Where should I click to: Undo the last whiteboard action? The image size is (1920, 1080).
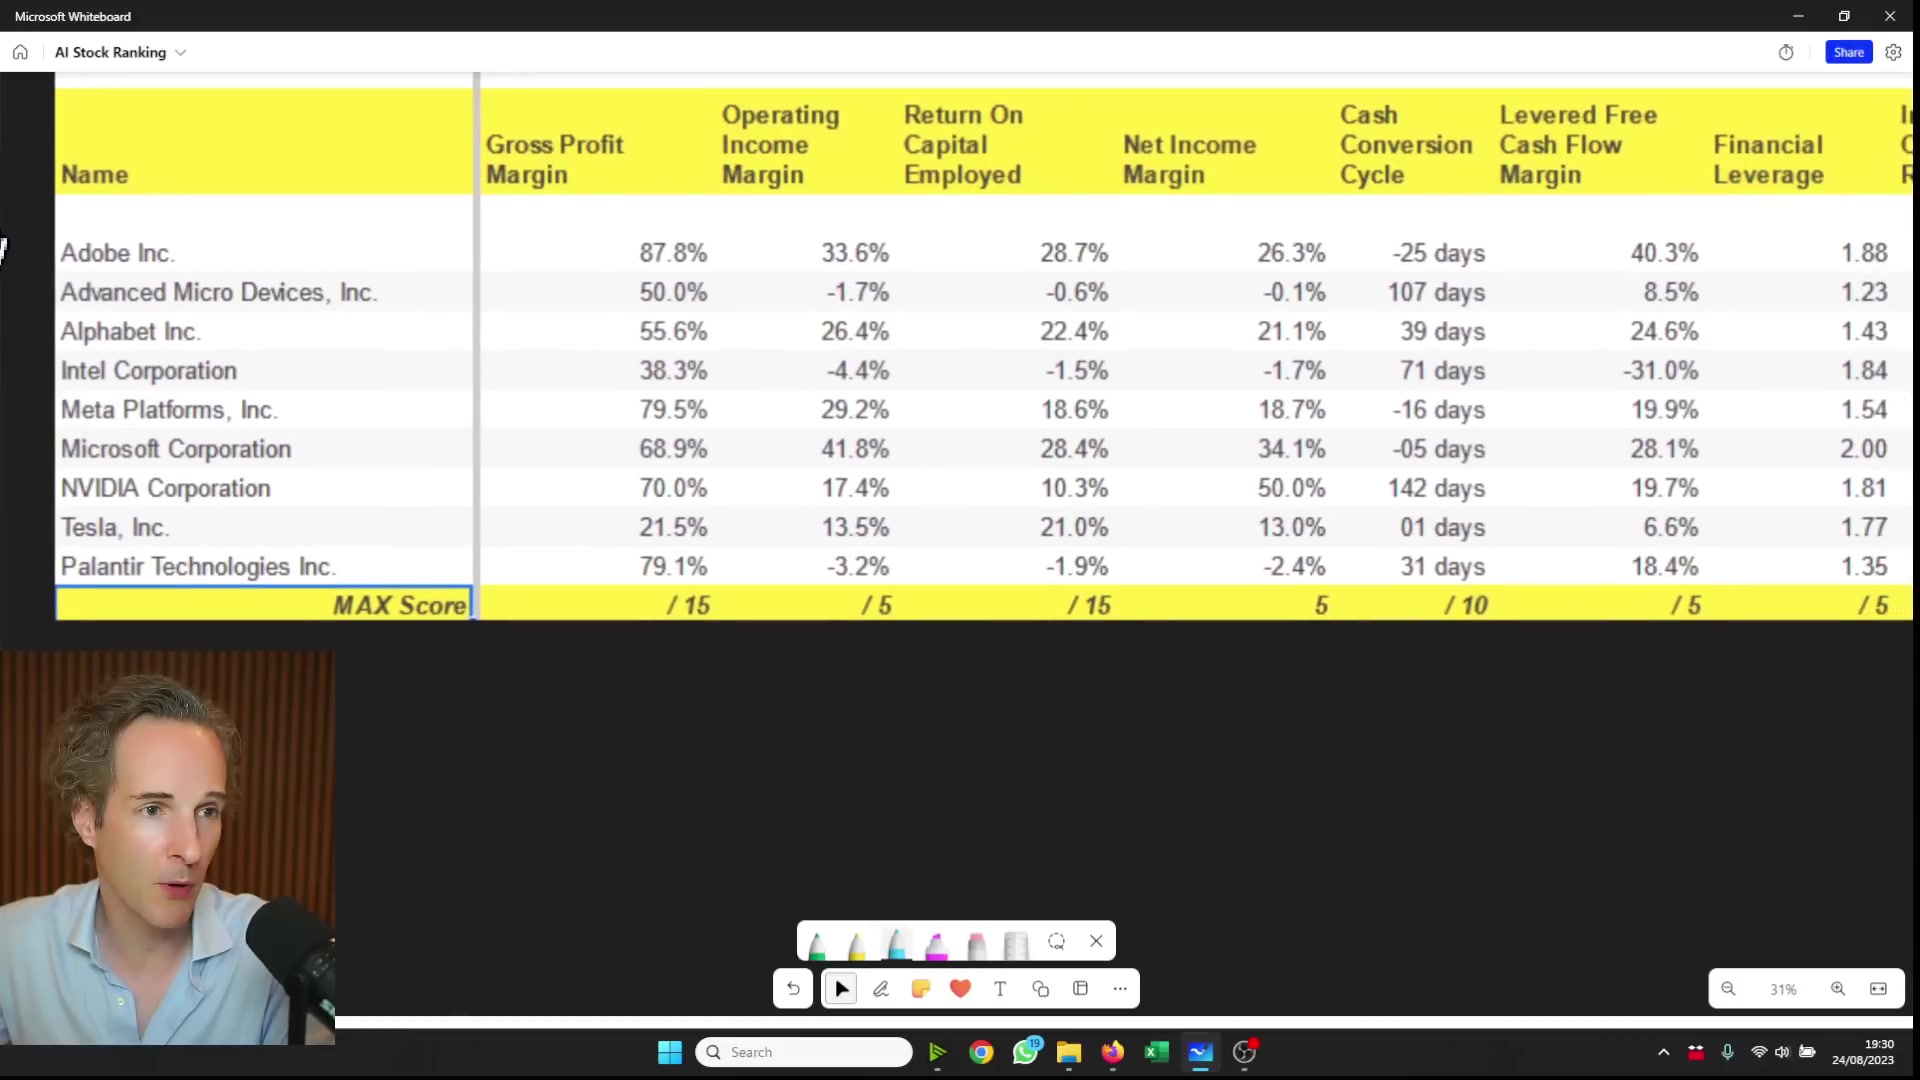tap(793, 989)
